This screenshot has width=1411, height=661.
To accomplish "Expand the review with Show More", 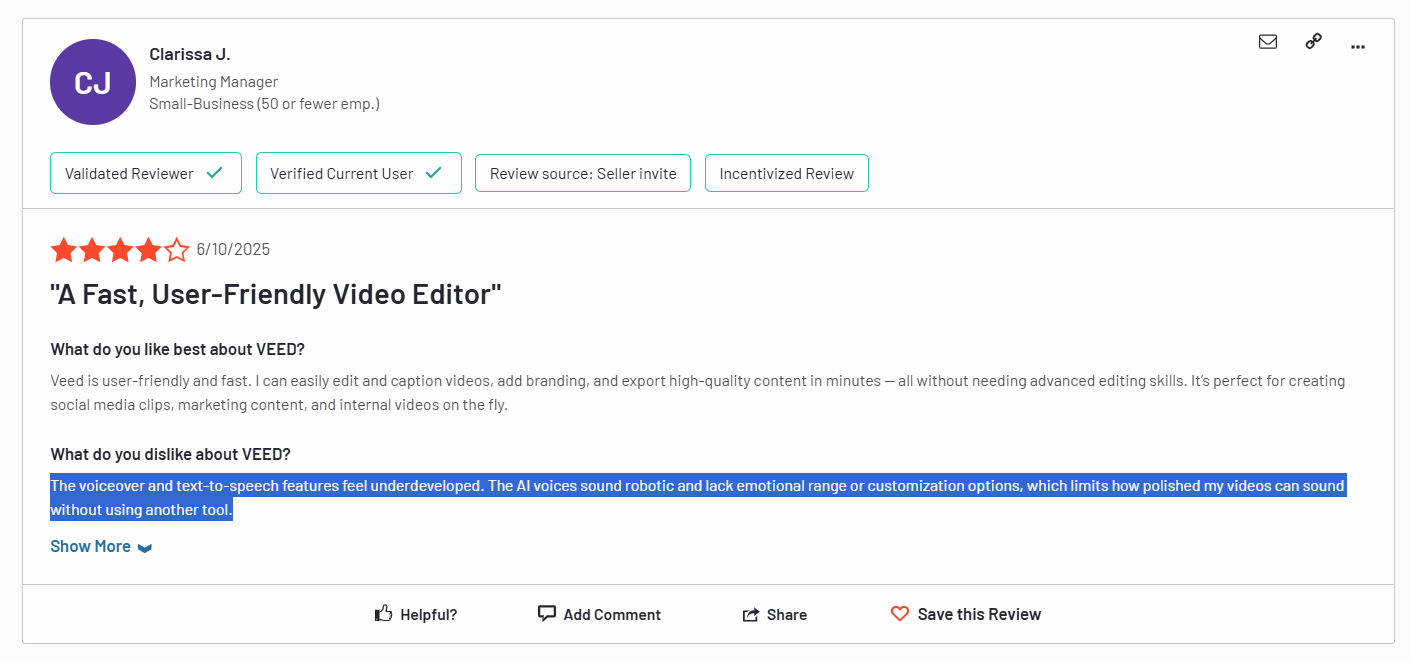I will click(x=101, y=547).
